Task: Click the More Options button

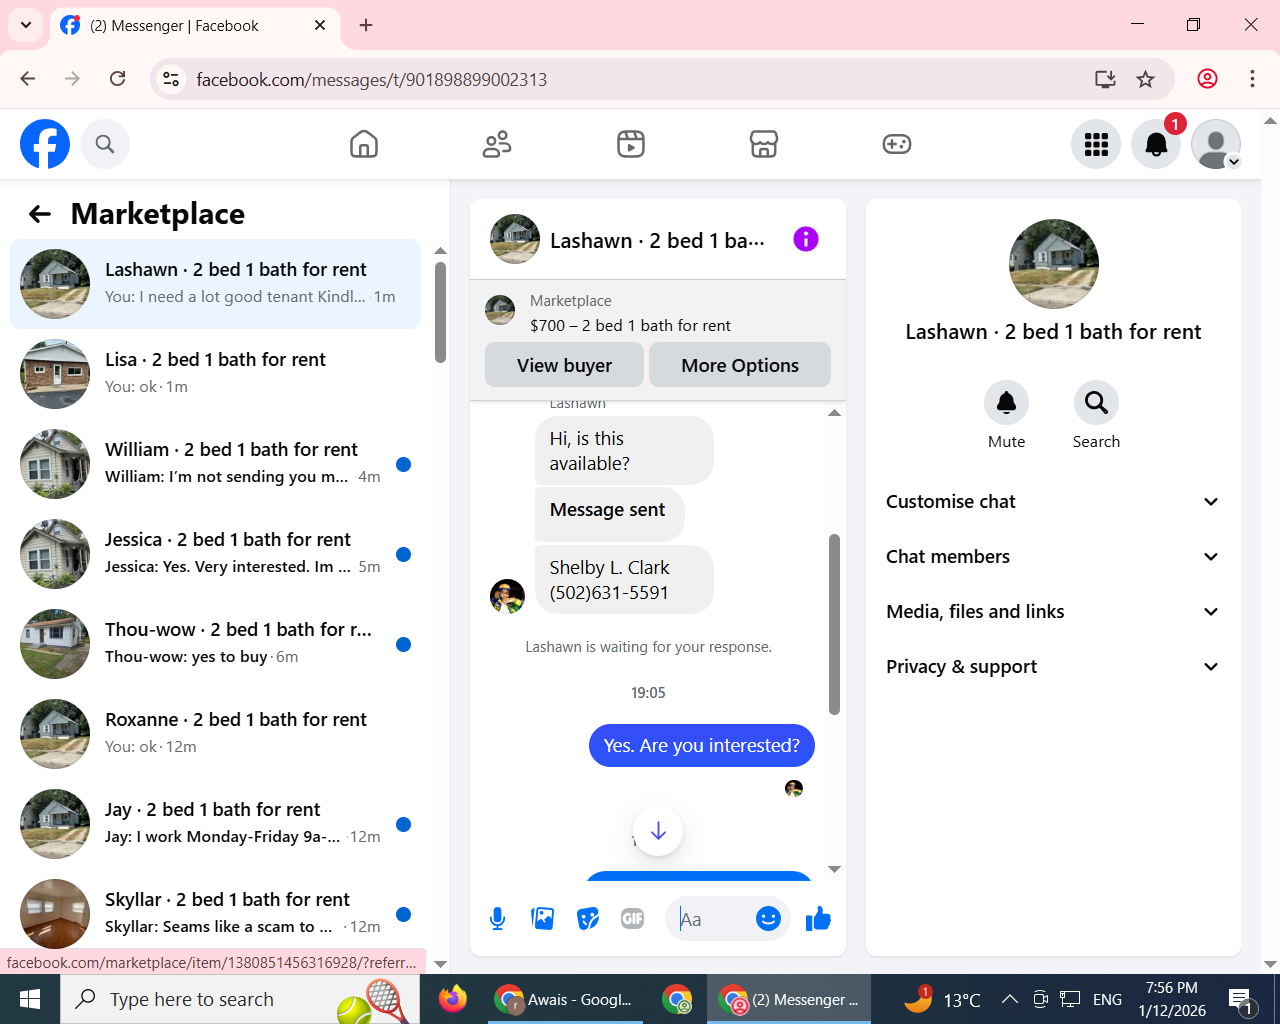Action: coord(740,365)
